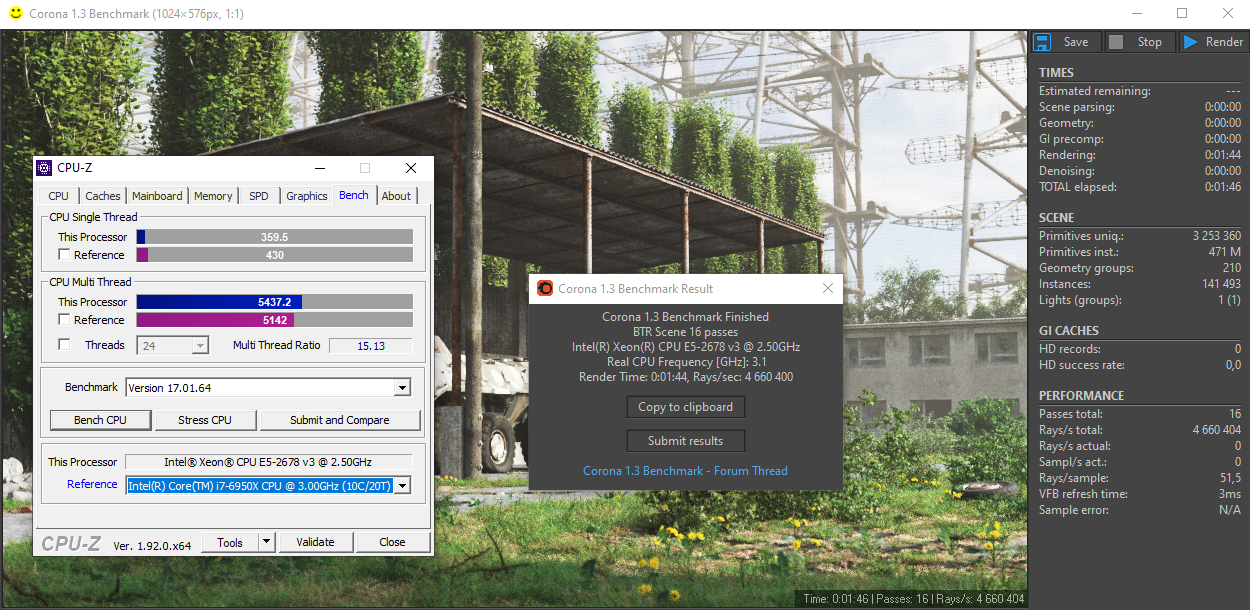Screen dimensions: 1250x610
Task: Close the Corona Benchmark Result dialog
Action: point(827,288)
